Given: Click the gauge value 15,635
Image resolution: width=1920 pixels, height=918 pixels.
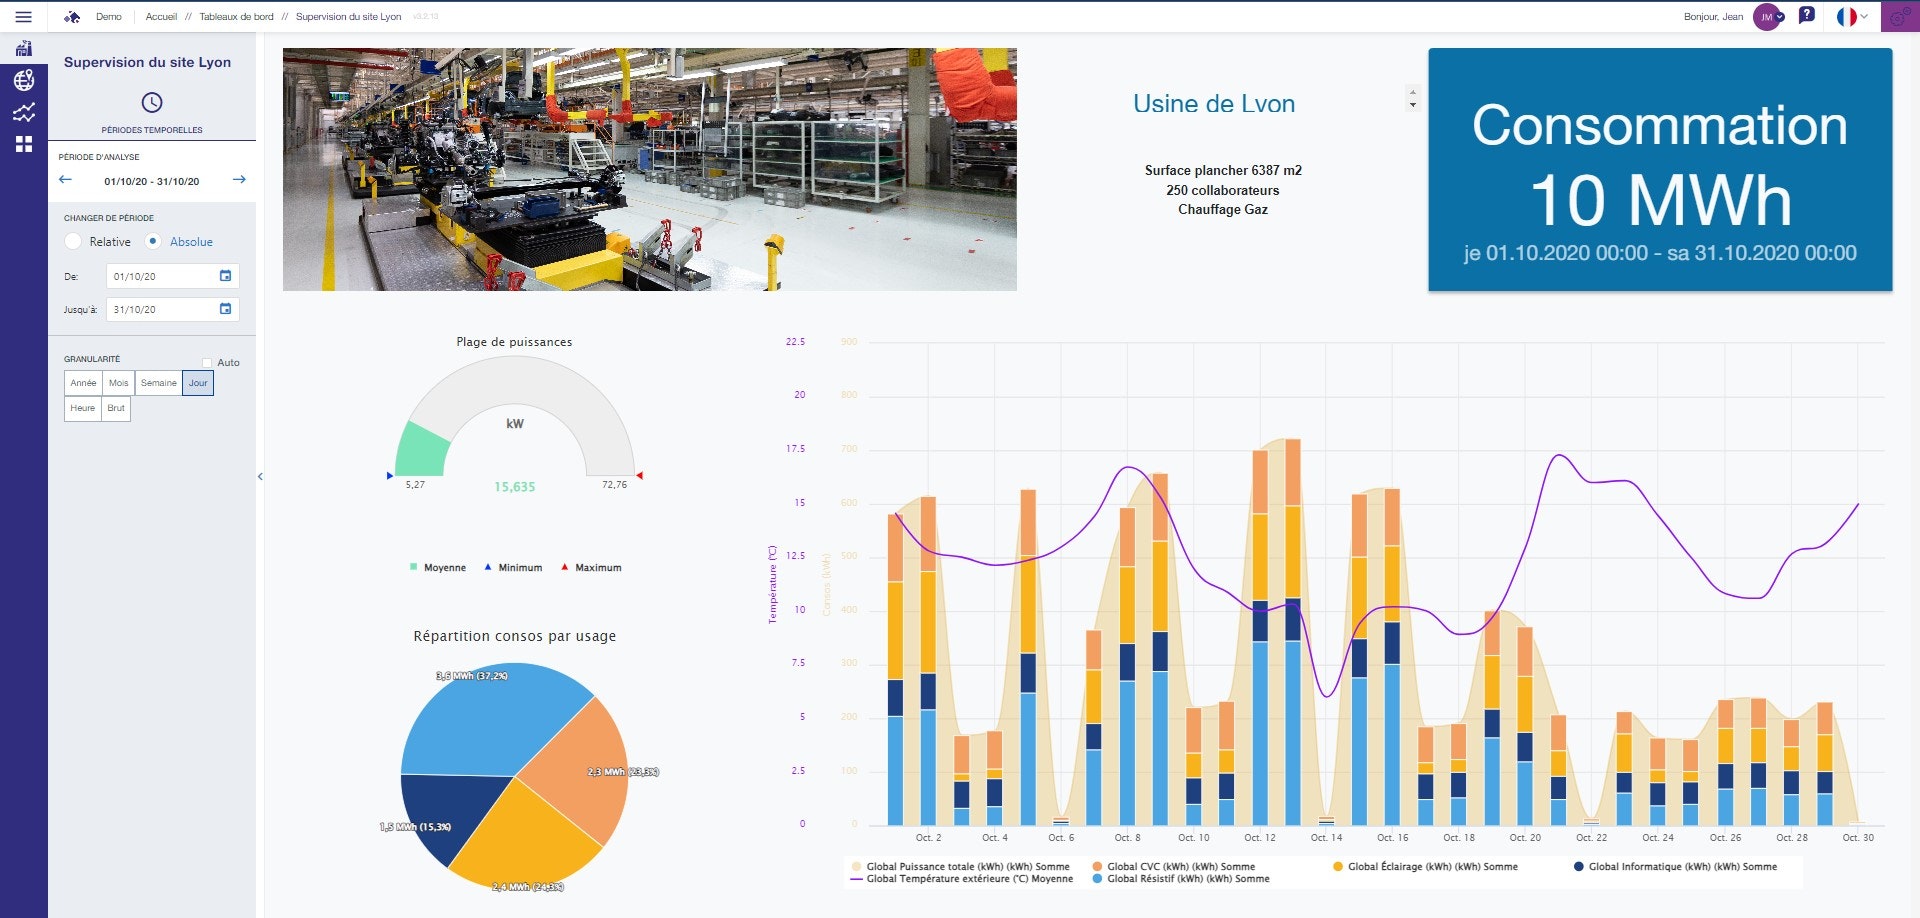Looking at the screenshot, I should pyautogui.click(x=515, y=487).
